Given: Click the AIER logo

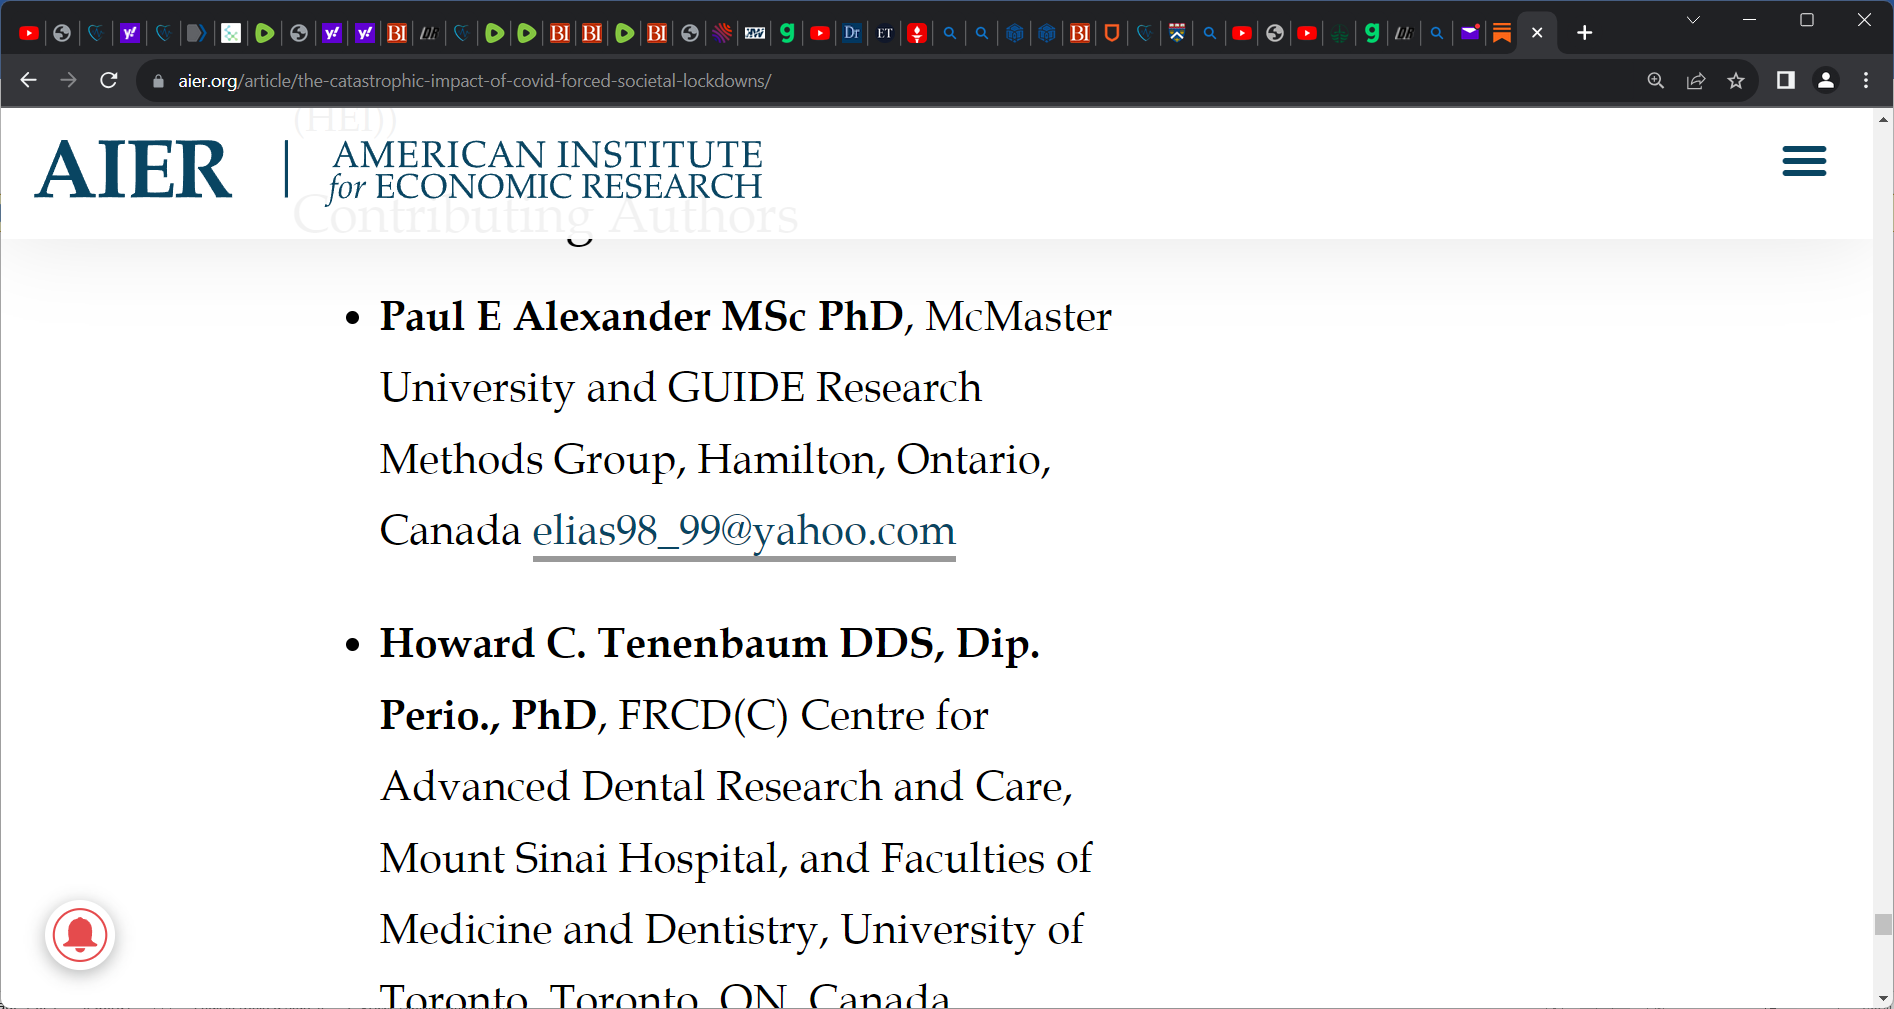Looking at the screenshot, I should click(133, 169).
